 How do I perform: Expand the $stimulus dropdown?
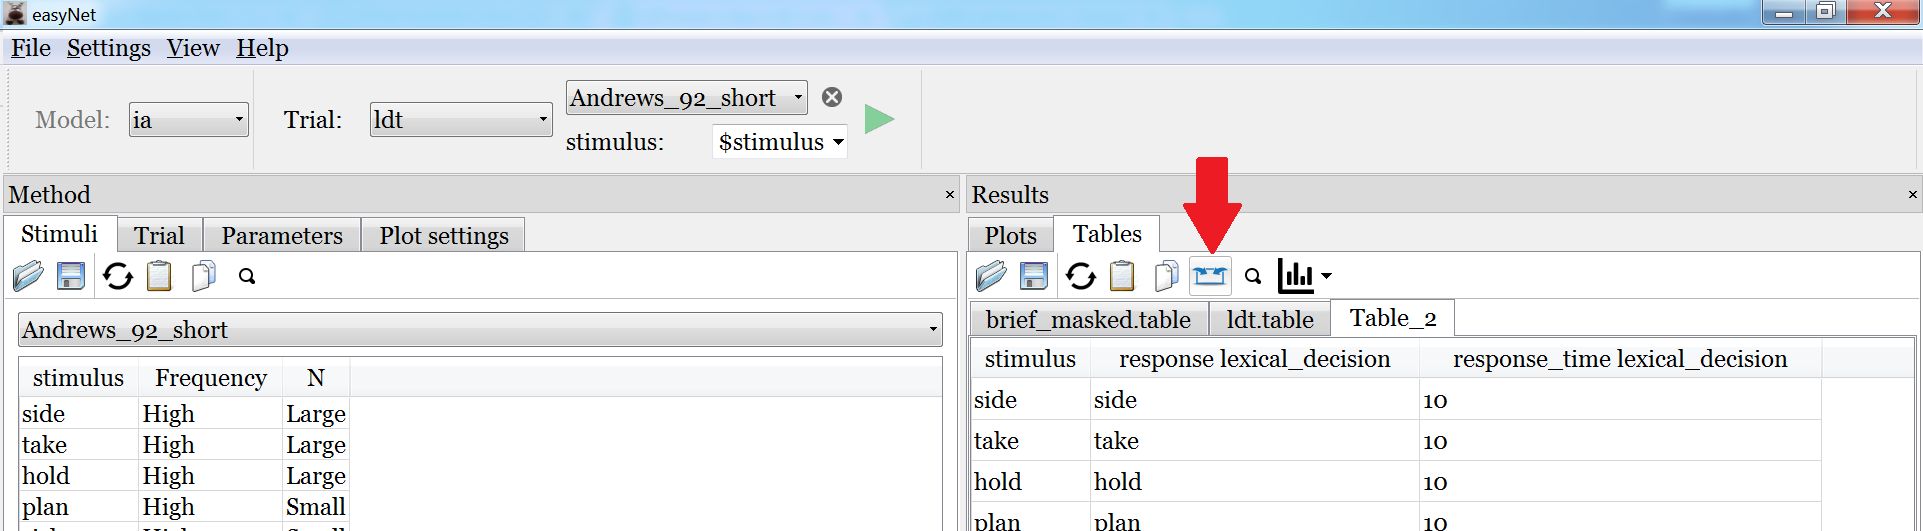(x=780, y=142)
